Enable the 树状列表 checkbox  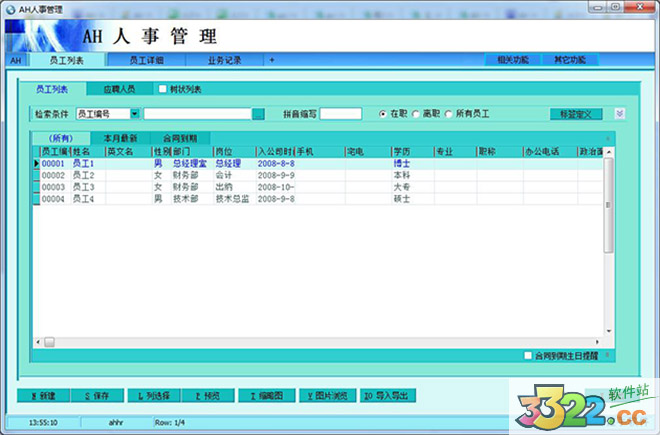163,89
